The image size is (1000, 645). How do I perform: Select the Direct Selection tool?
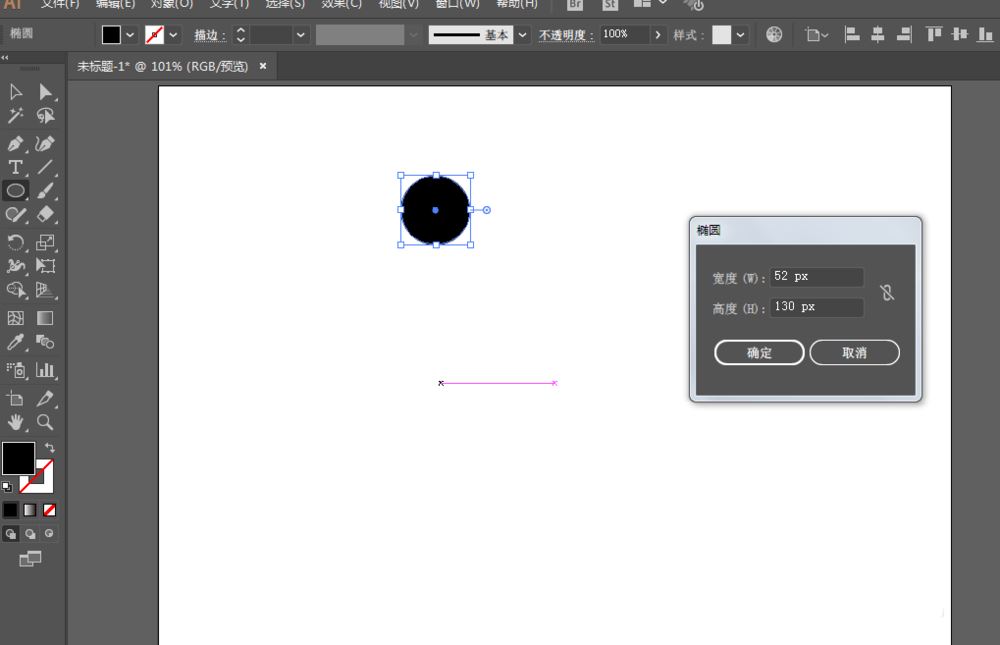pos(45,91)
